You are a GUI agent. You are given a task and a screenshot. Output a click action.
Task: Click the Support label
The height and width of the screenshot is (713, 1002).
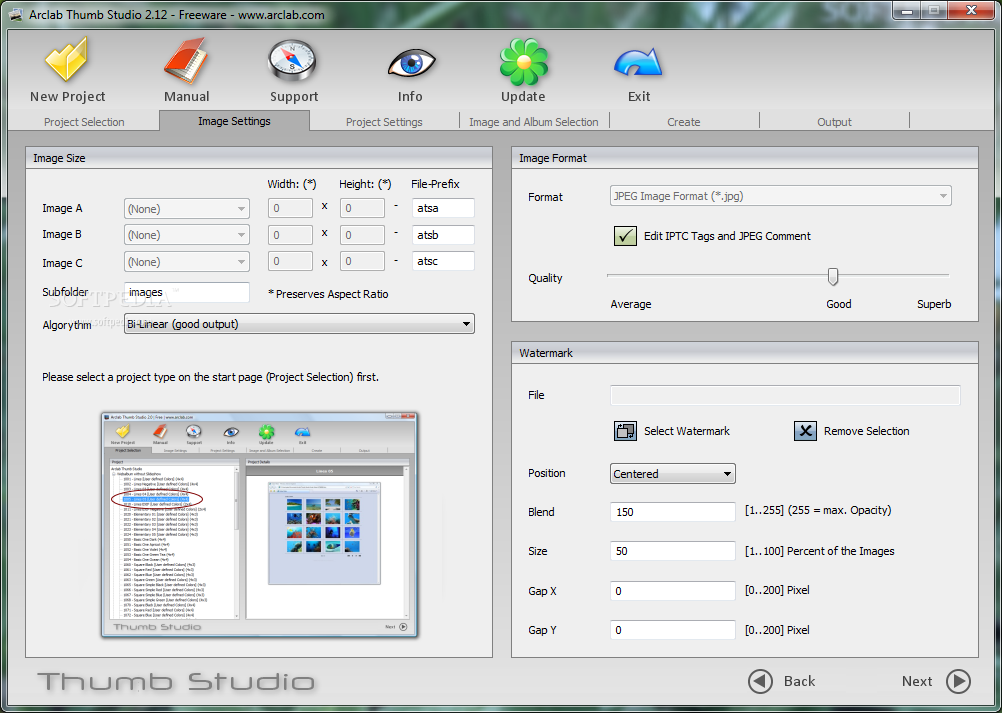pyautogui.click(x=294, y=97)
